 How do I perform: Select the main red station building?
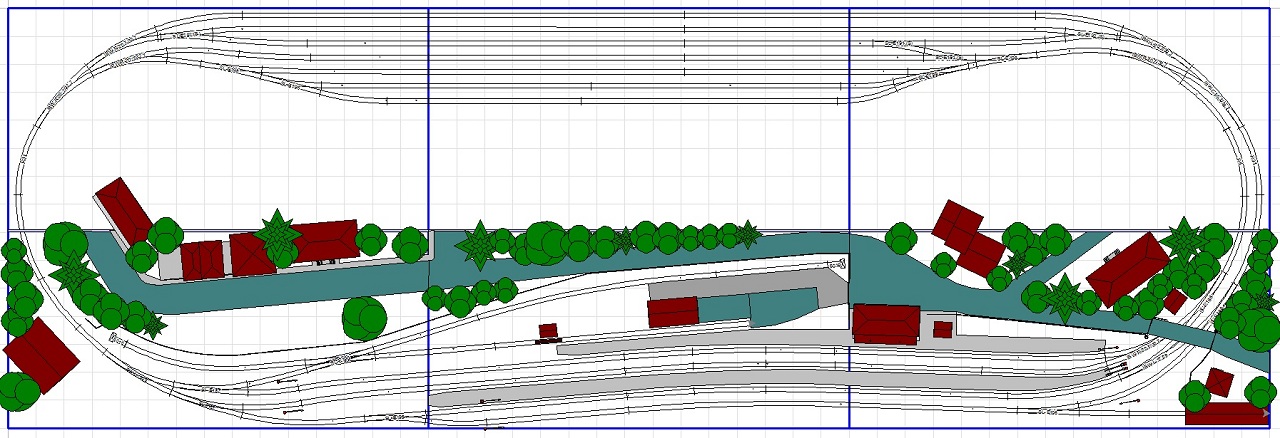coord(885,324)
